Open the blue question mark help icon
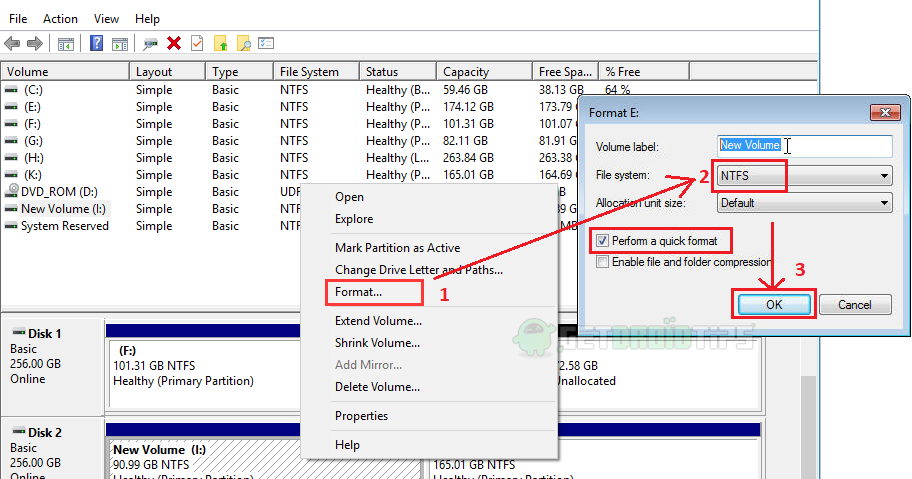 coord(97,43)
